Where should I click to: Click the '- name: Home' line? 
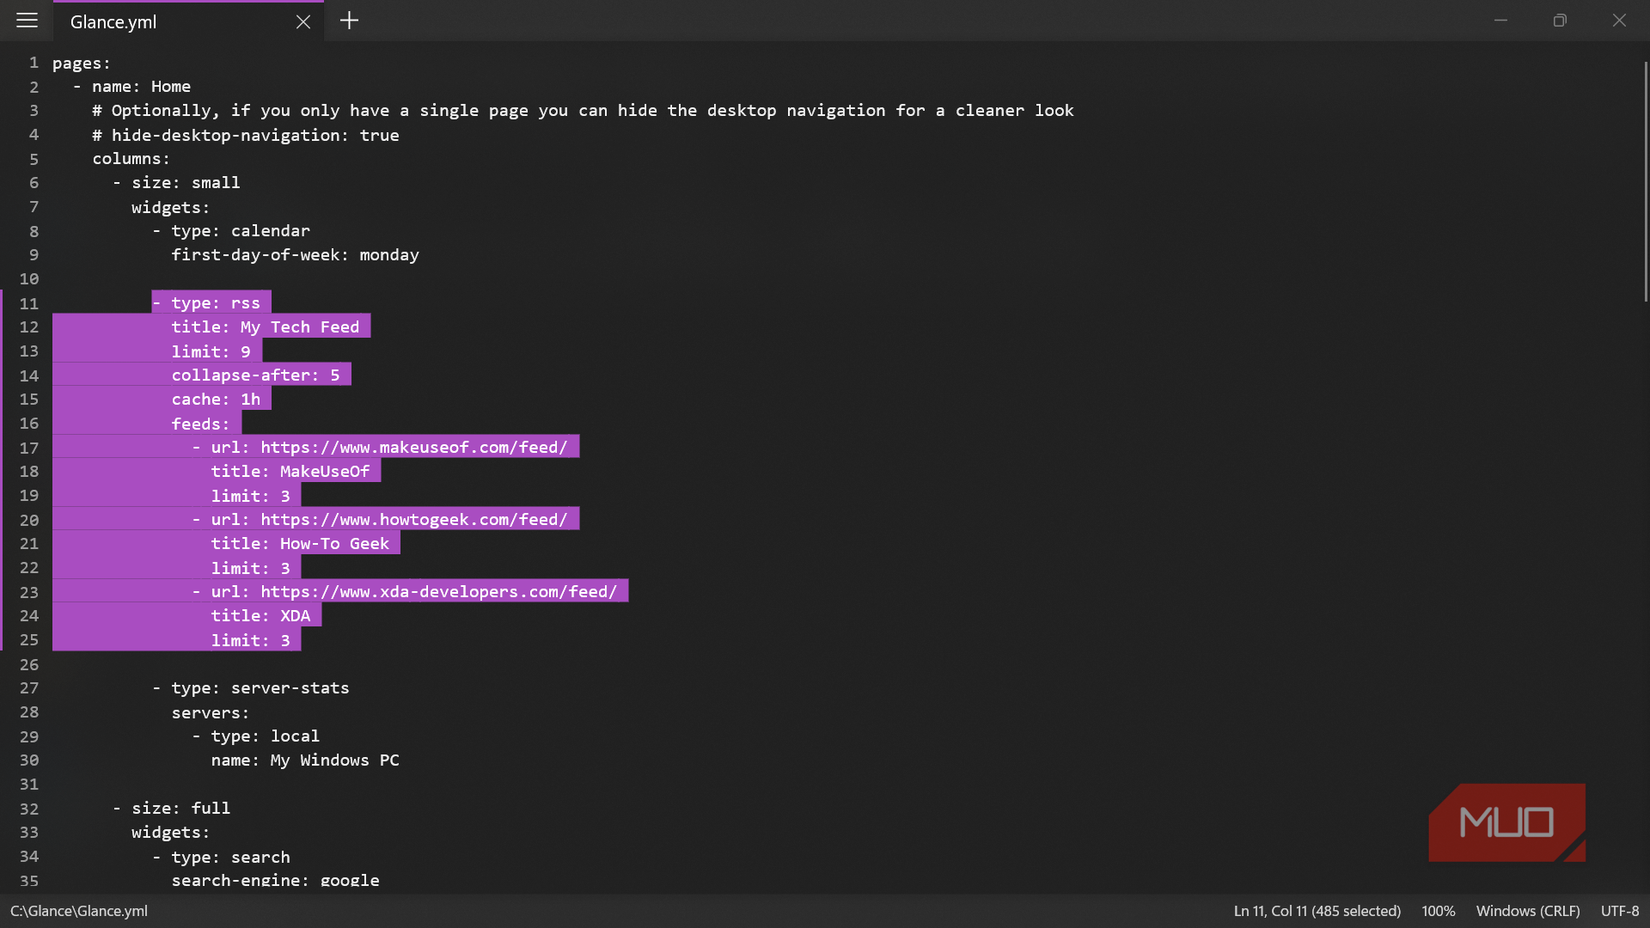pyautogui.click(x=131, y=87)
